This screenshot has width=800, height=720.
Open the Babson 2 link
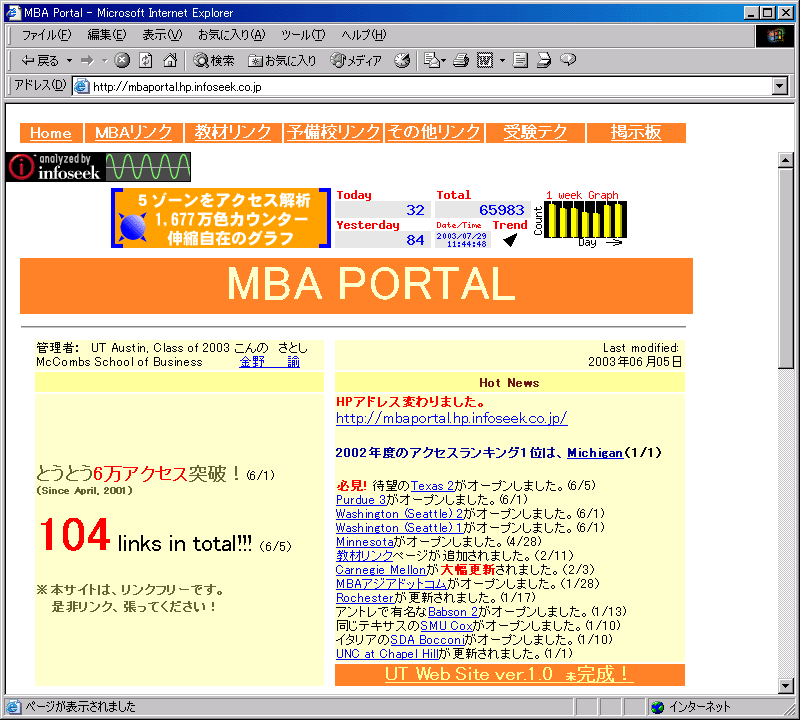point(453,612)
